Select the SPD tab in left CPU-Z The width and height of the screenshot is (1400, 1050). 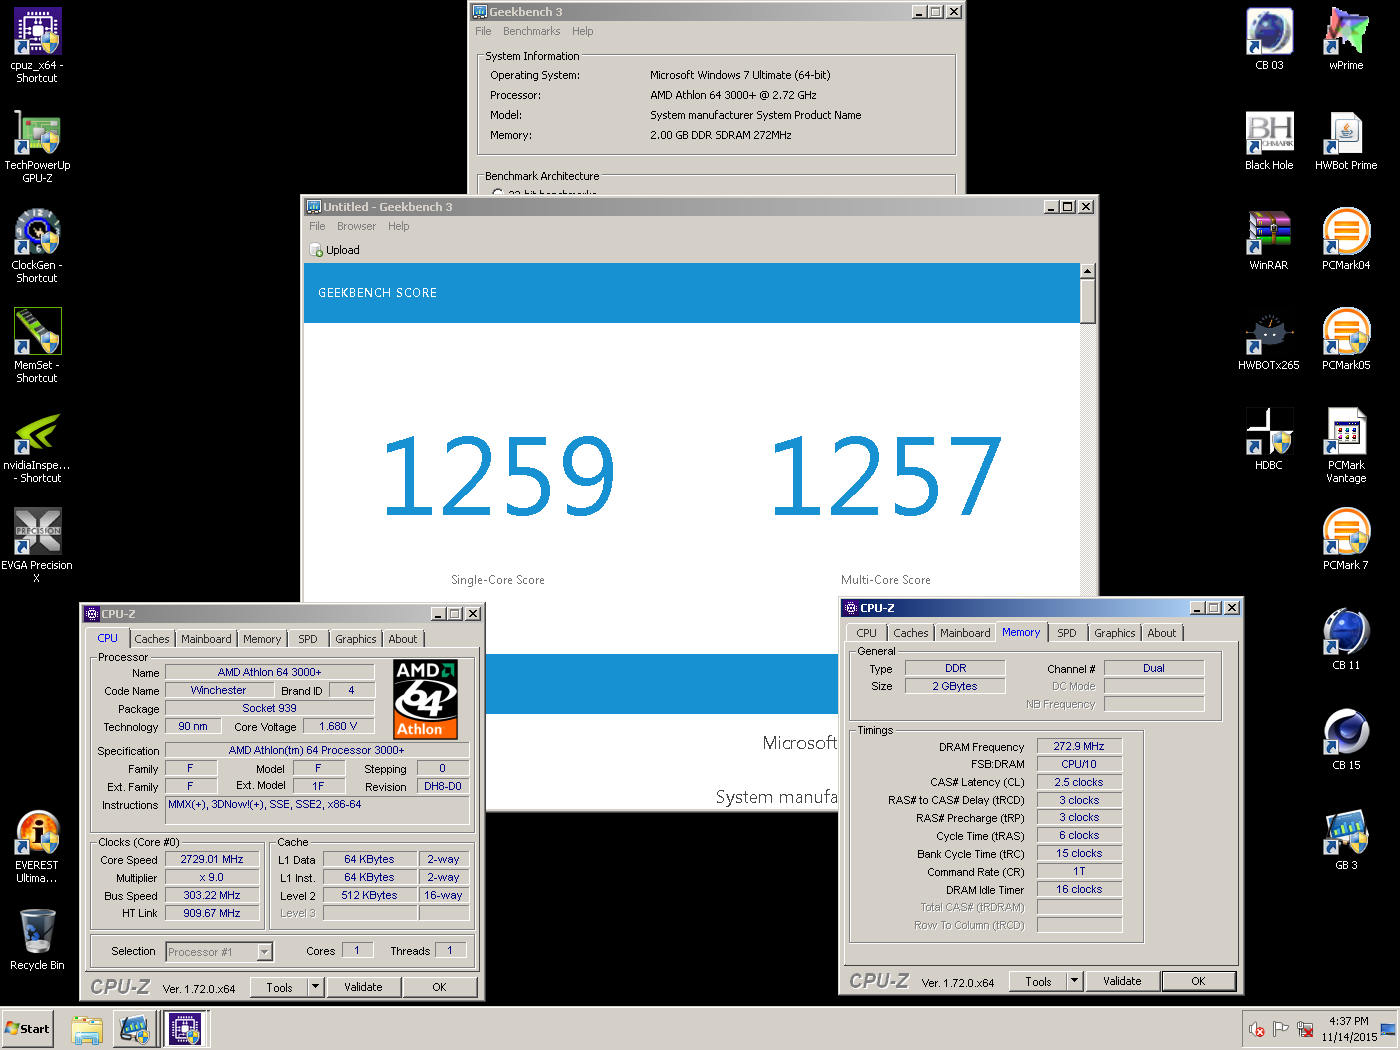[308, 639]
